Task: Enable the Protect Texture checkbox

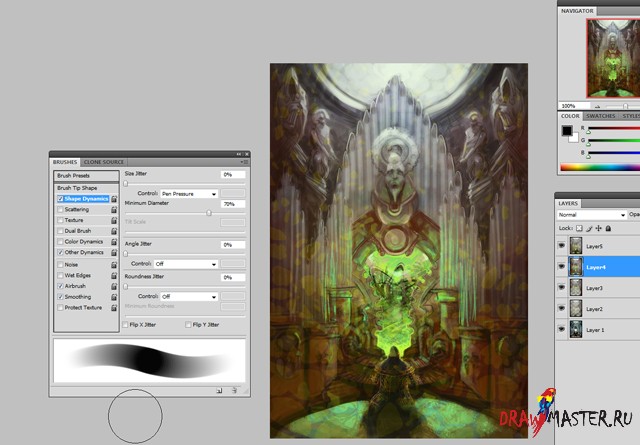Action: pos(60,308)
